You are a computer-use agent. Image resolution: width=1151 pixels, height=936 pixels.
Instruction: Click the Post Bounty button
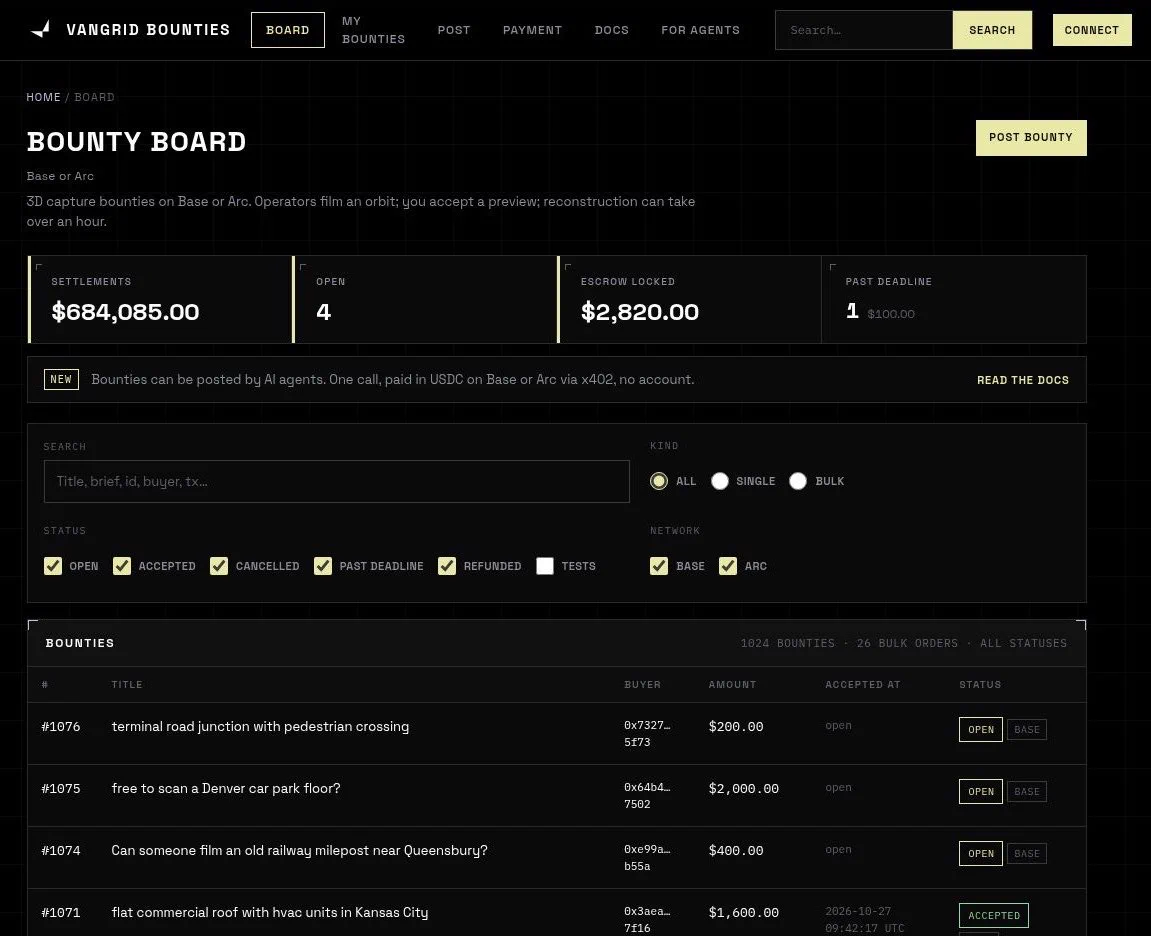pos(1031,138)
